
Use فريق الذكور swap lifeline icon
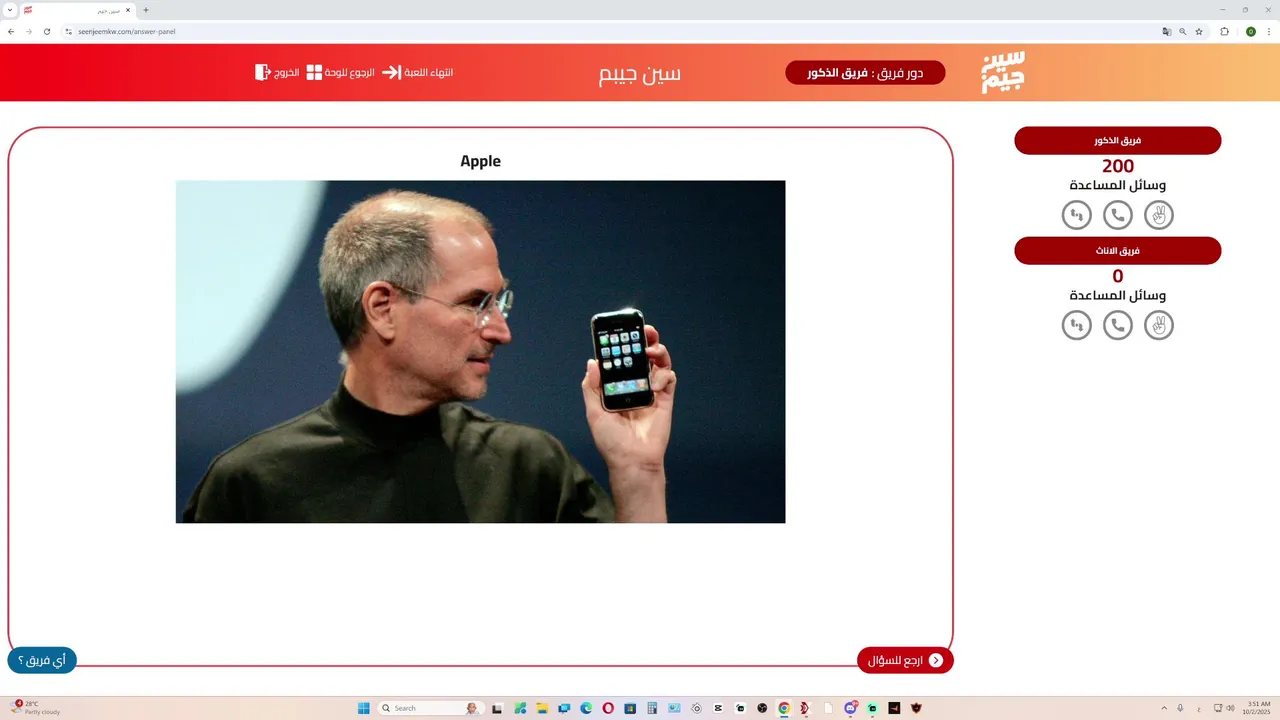coord(1077,215)
